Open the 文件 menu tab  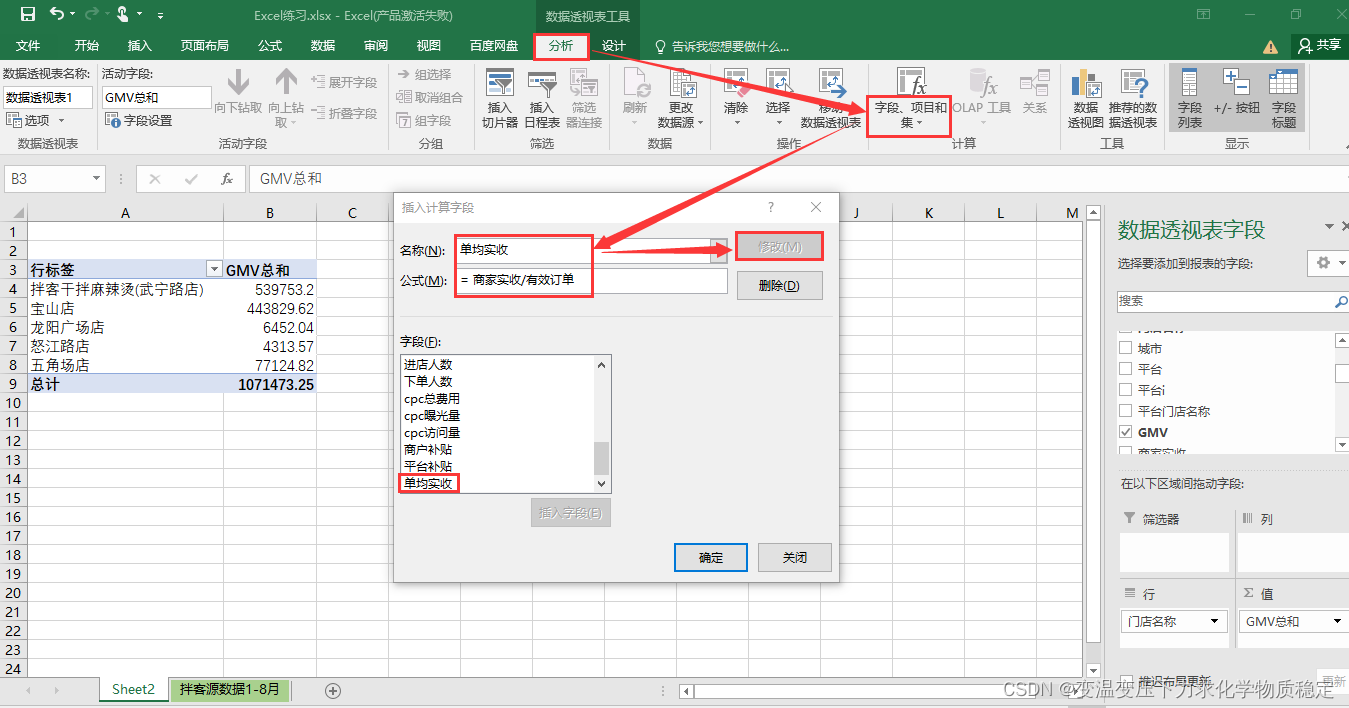coord(28,46)
